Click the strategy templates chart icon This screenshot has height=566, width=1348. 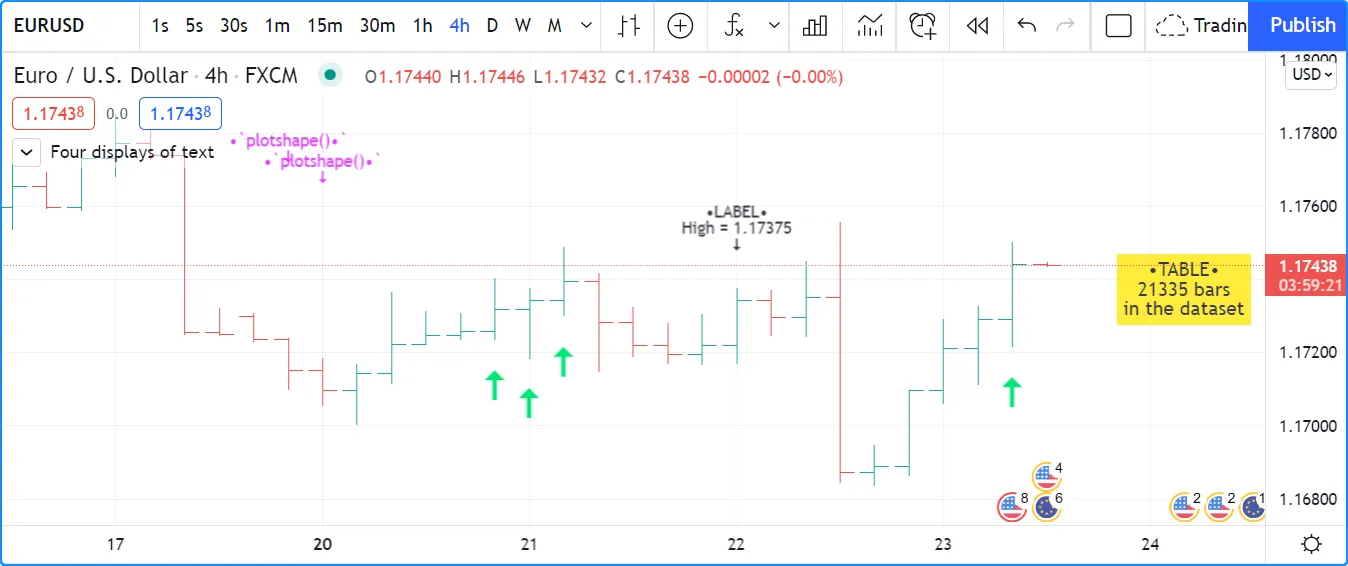click(x=869, y=26)
